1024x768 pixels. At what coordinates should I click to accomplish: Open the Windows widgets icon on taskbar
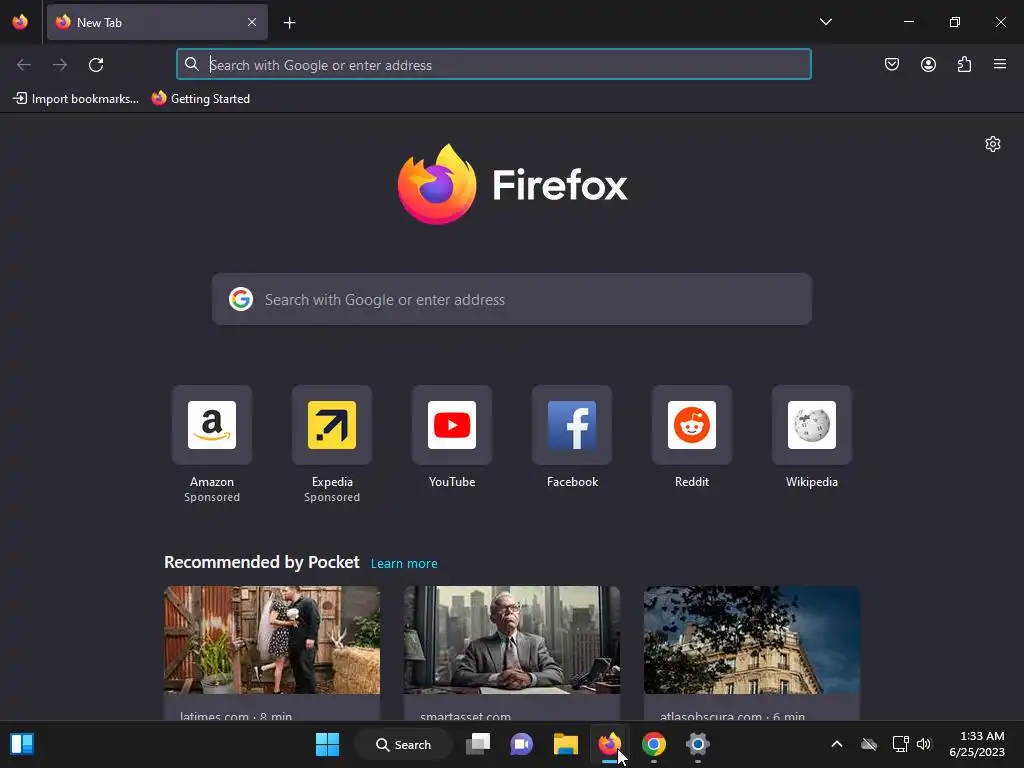[x=22, y=744]
